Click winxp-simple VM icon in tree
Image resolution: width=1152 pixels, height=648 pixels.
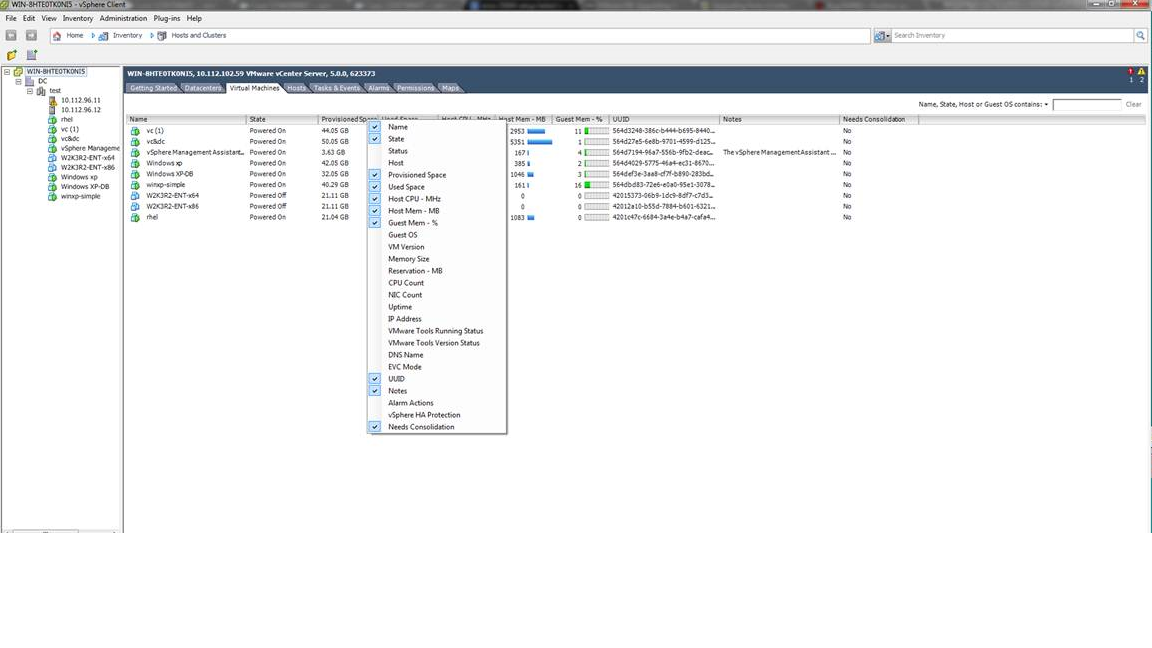[52, 197]
